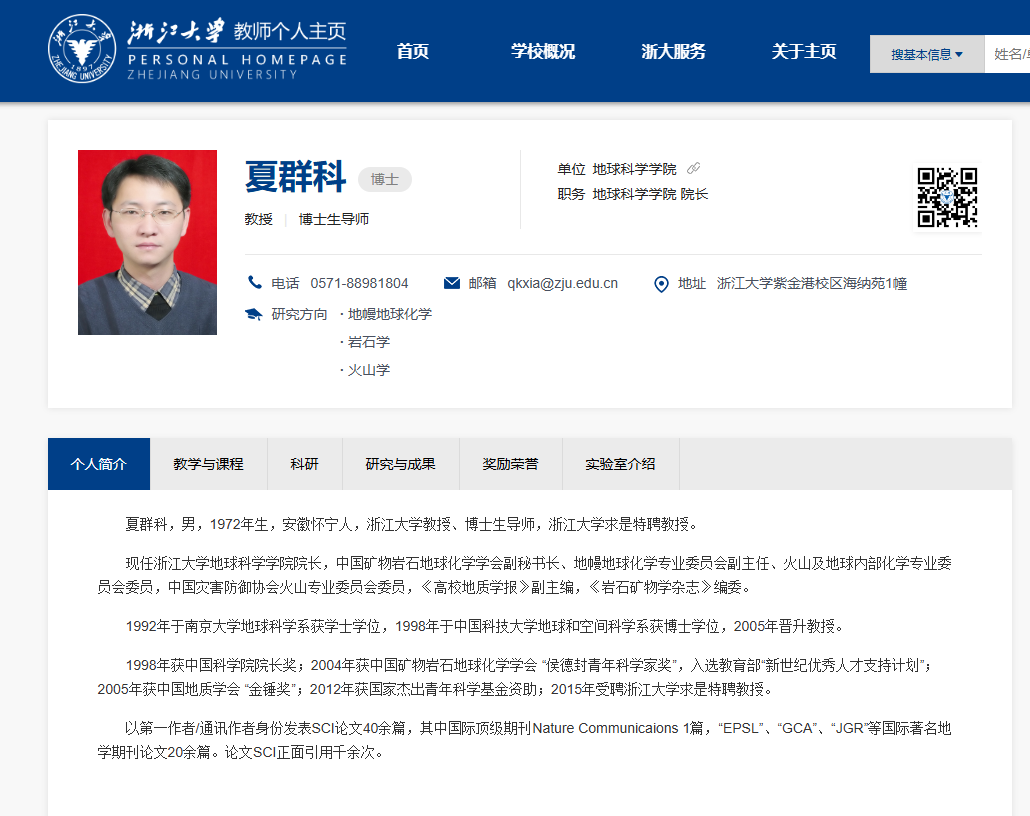
Task: Click the profile photo of 夏群科
Action: pos(147,242)
